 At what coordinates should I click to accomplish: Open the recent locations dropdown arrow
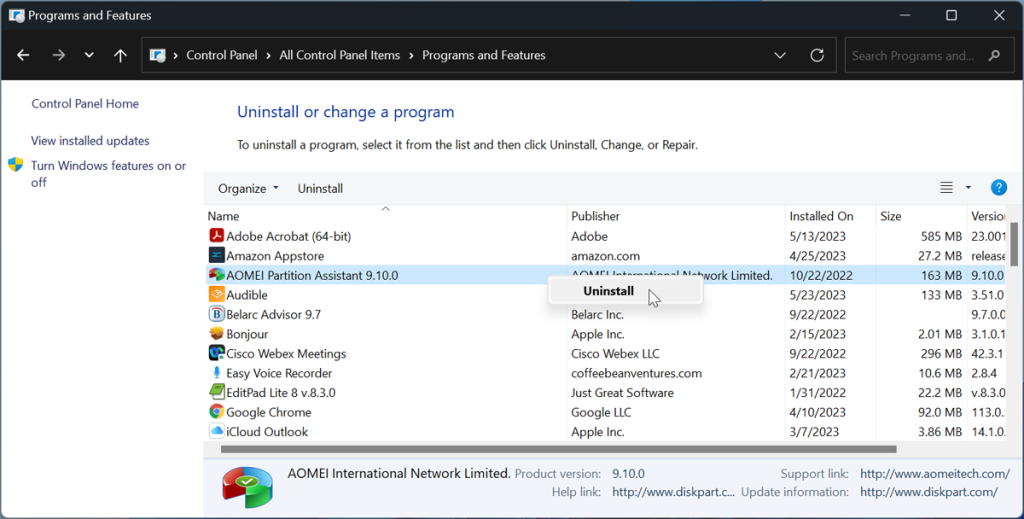89,55
